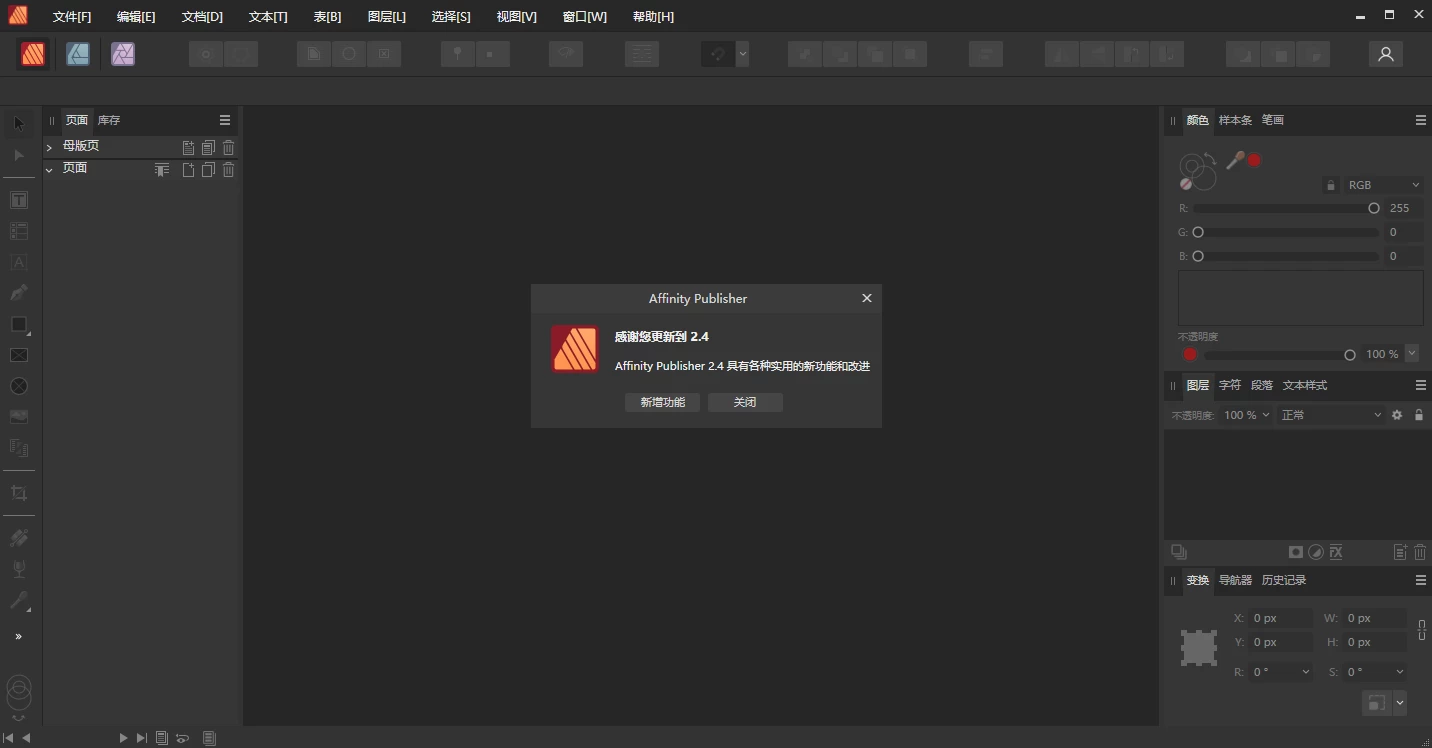Click the 关闭 button to dismiss the dialog
The height and width of the screenshot is (748, 1432).
tap(745, 402)
